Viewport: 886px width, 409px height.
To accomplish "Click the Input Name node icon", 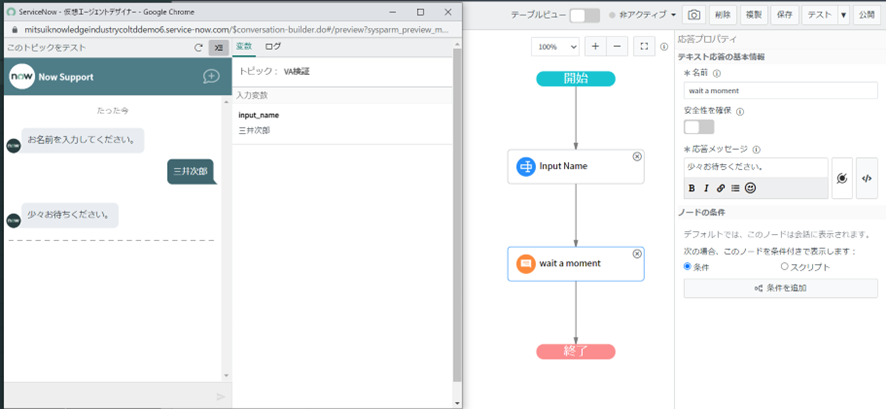I will pyautogui.click(x=525, y=166).
